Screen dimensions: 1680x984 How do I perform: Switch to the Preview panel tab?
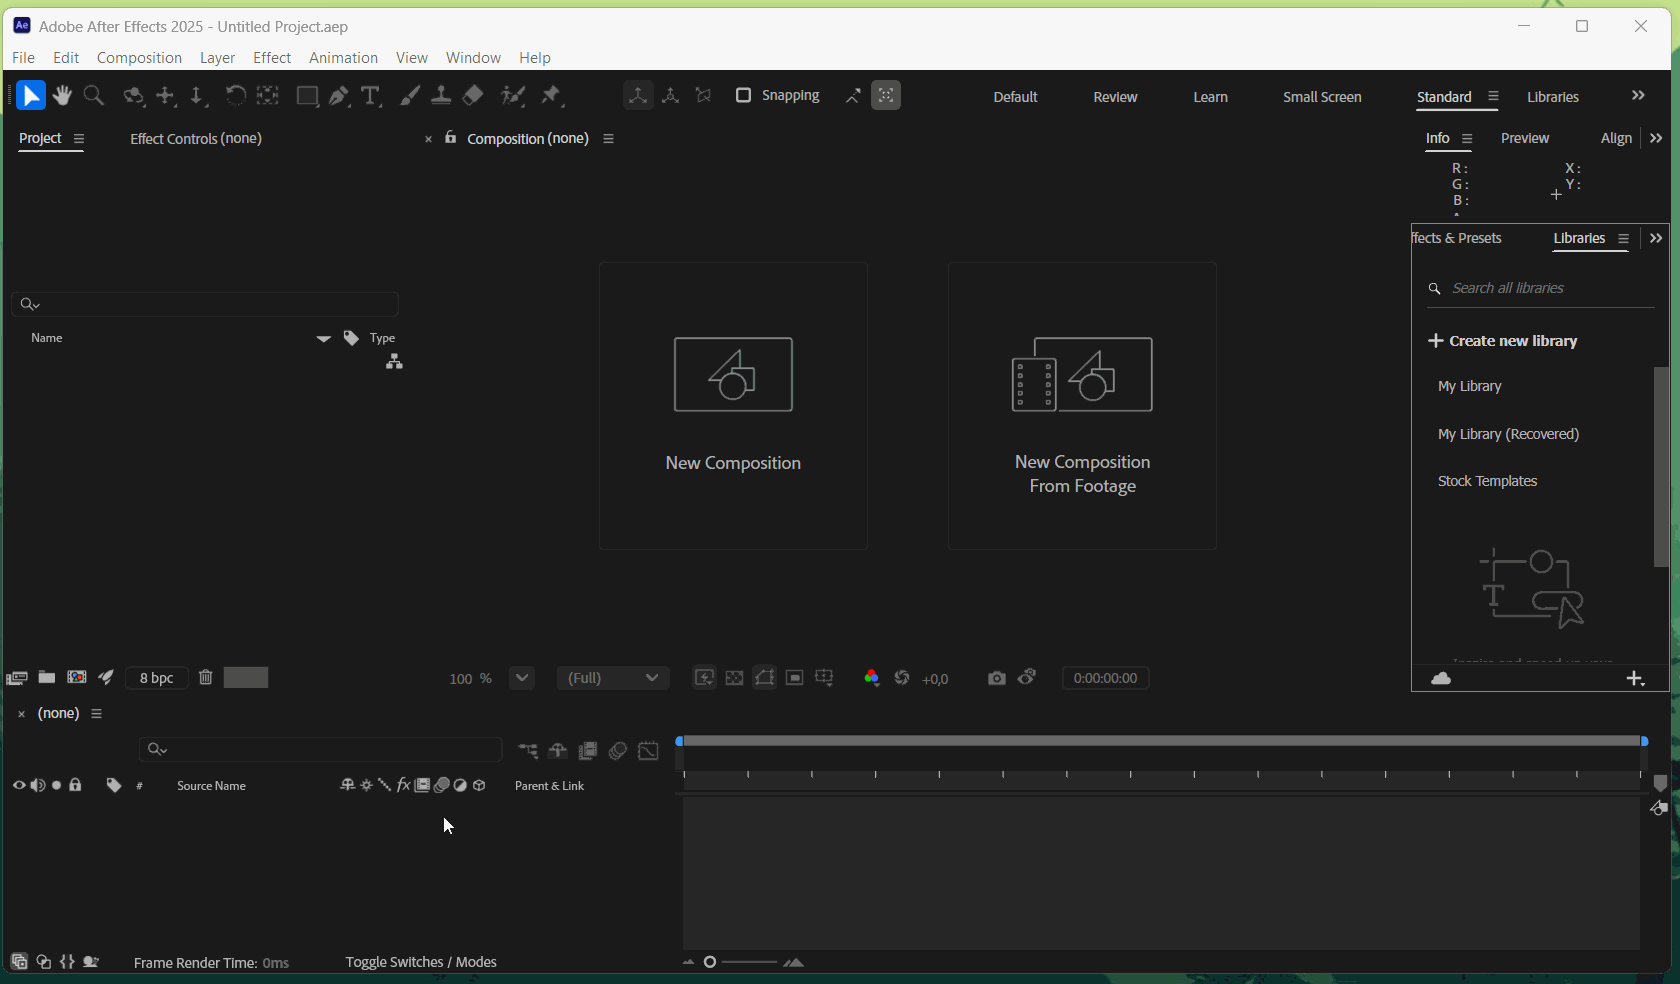click(x=1525, y=138)
